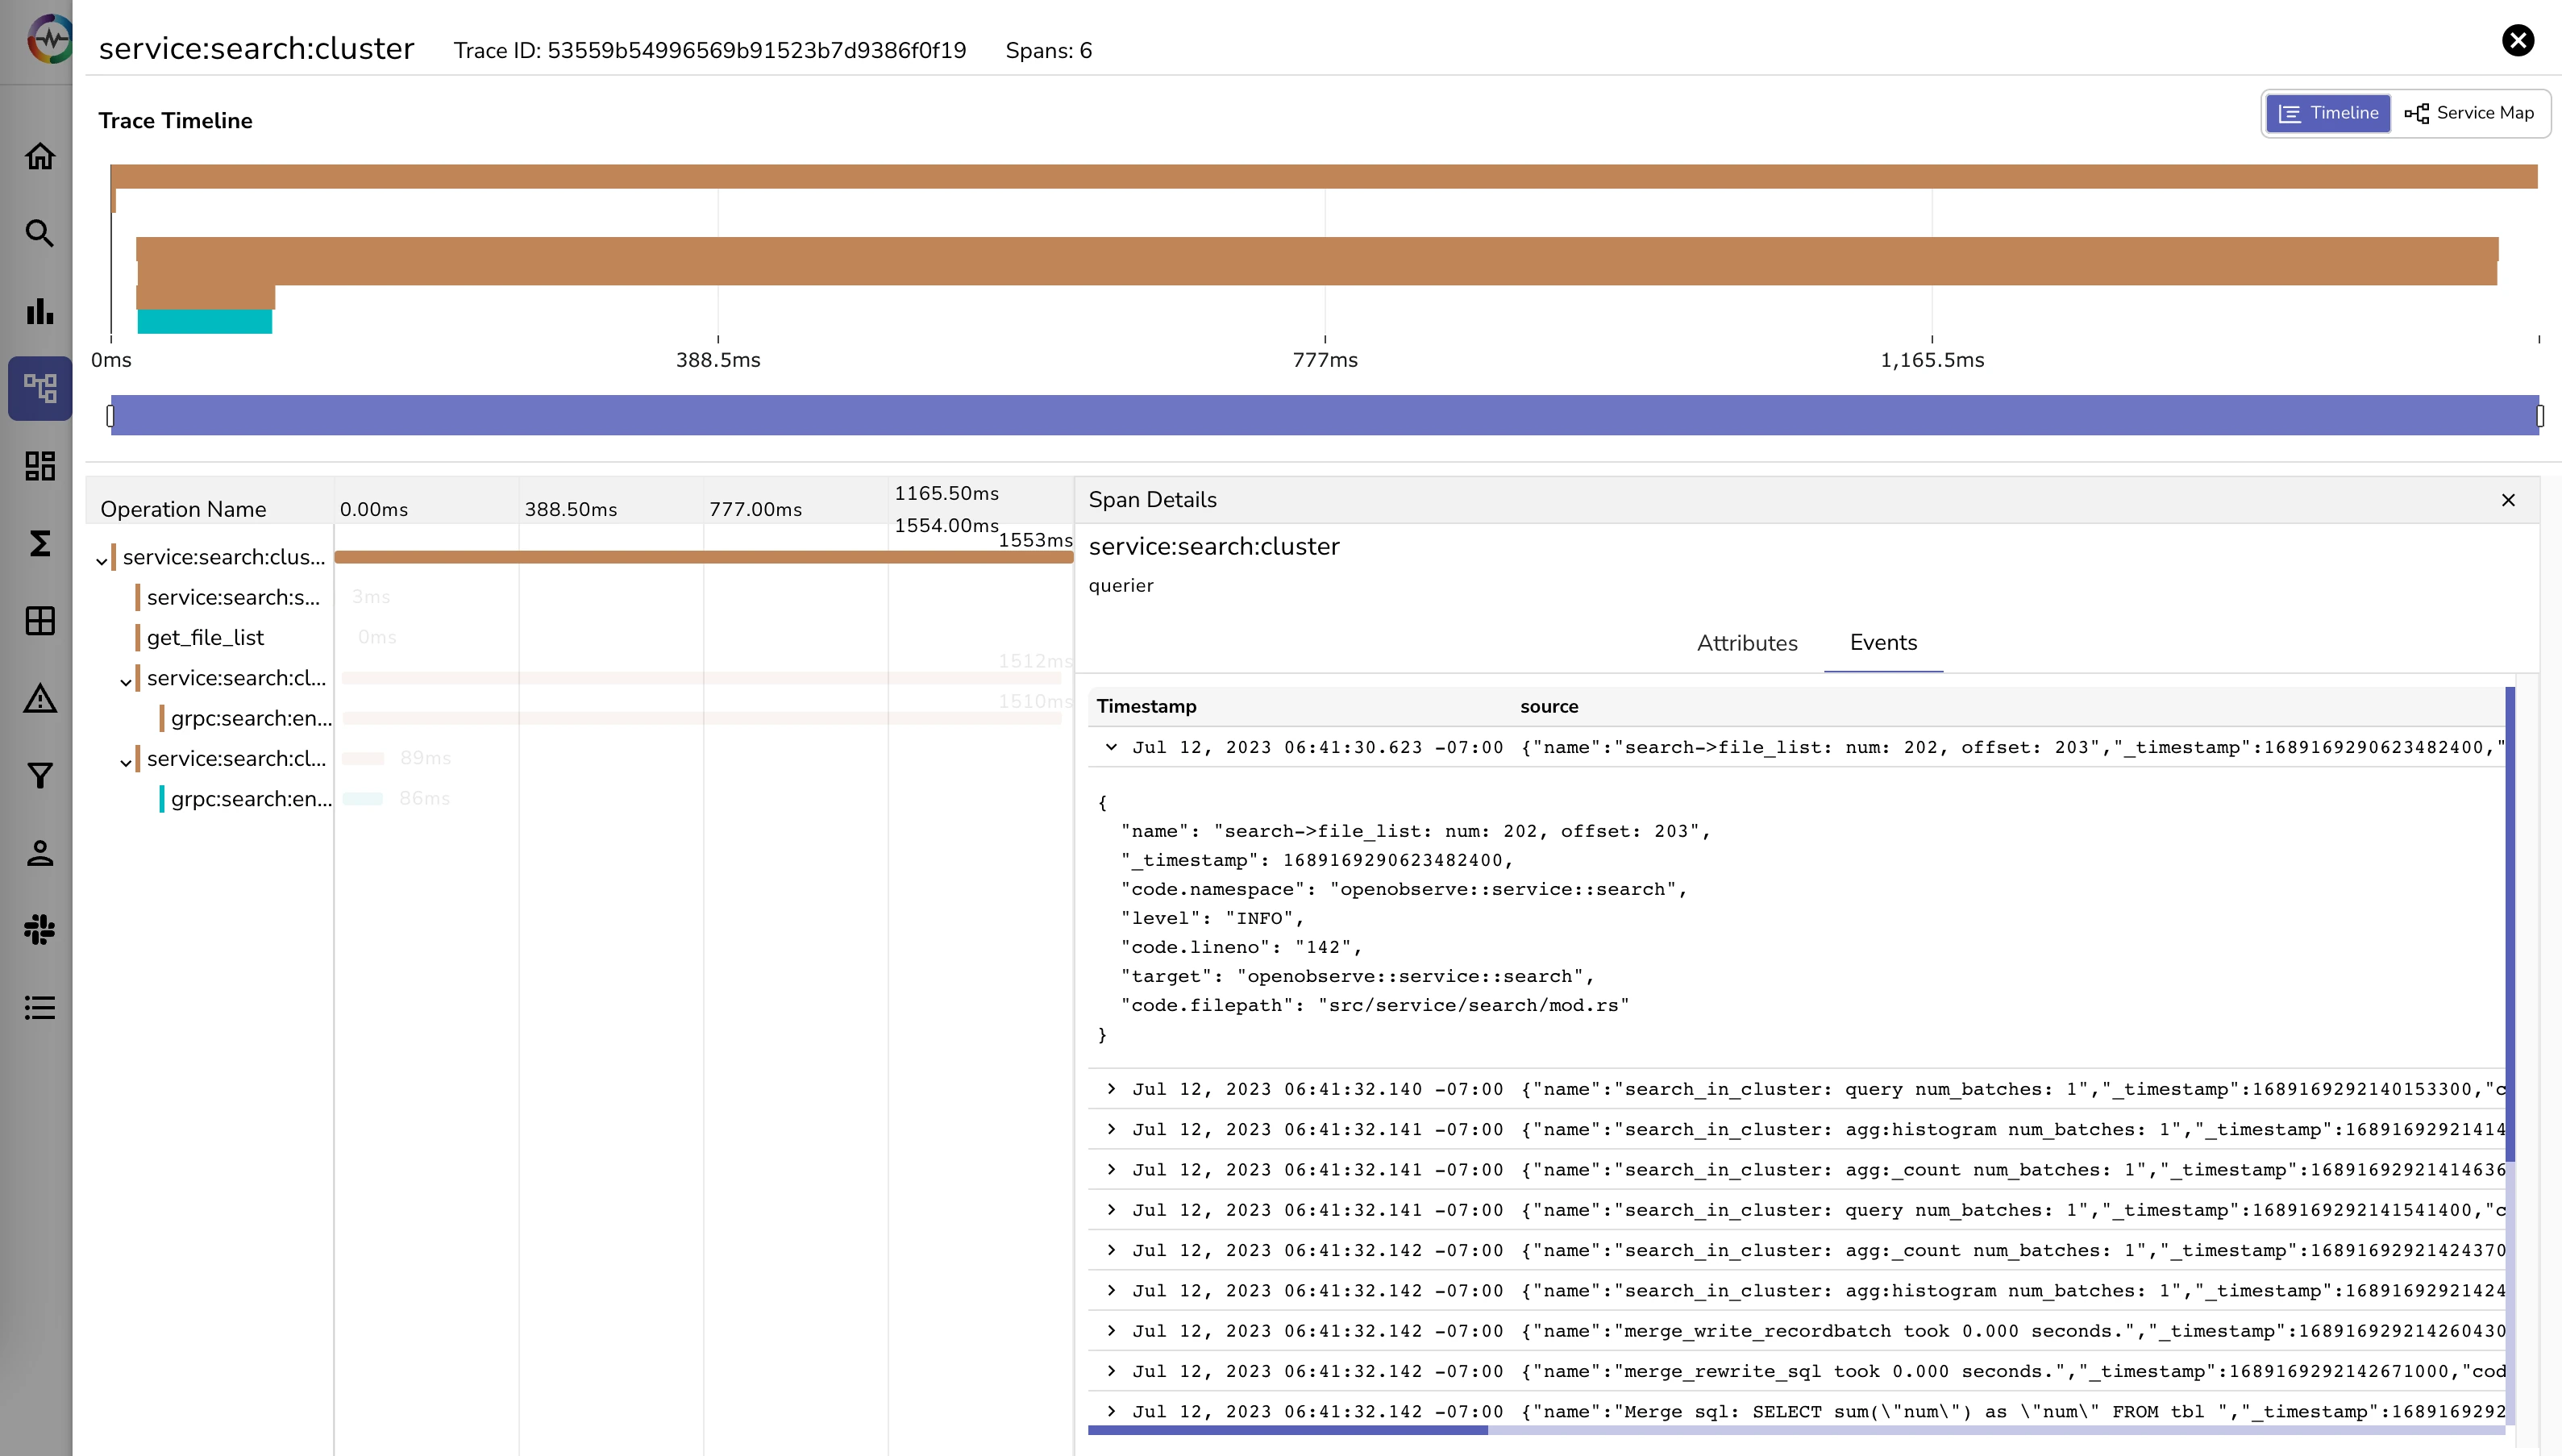Switch to Service Map view
Image resolution: width=2562 pixels, height=1456 pixels.
coord(2470,113)
